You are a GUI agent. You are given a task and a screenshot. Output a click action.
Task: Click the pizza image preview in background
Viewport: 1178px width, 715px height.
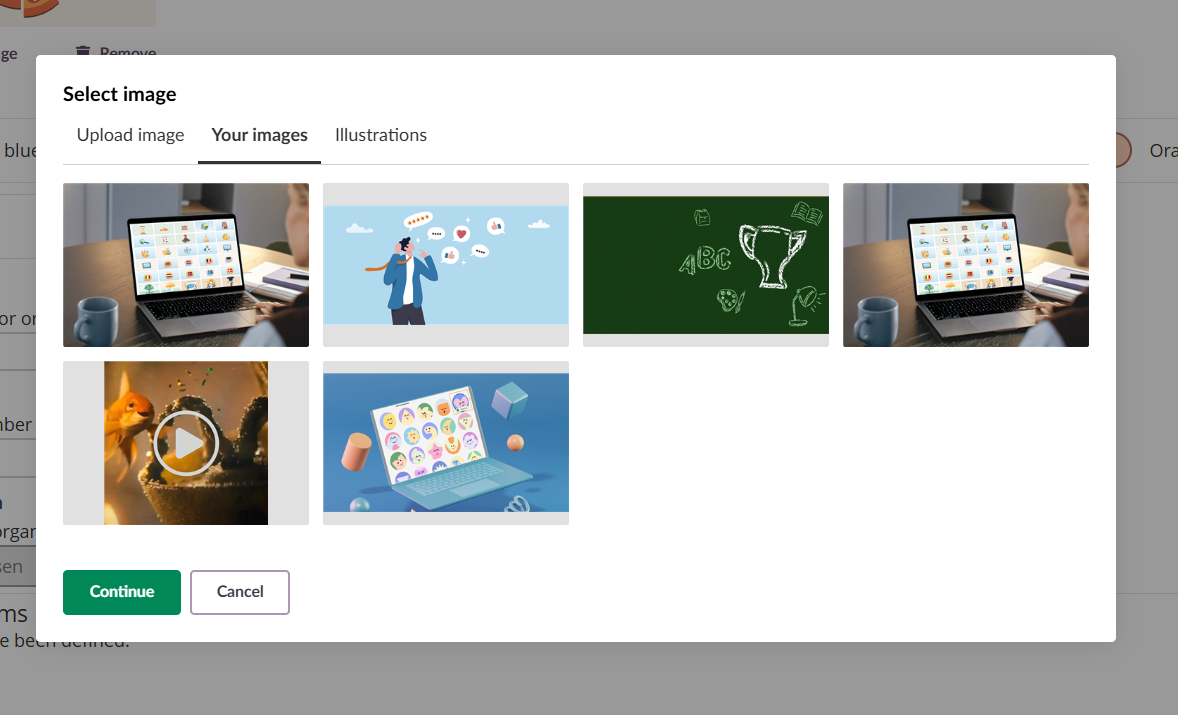pos(78,12)
